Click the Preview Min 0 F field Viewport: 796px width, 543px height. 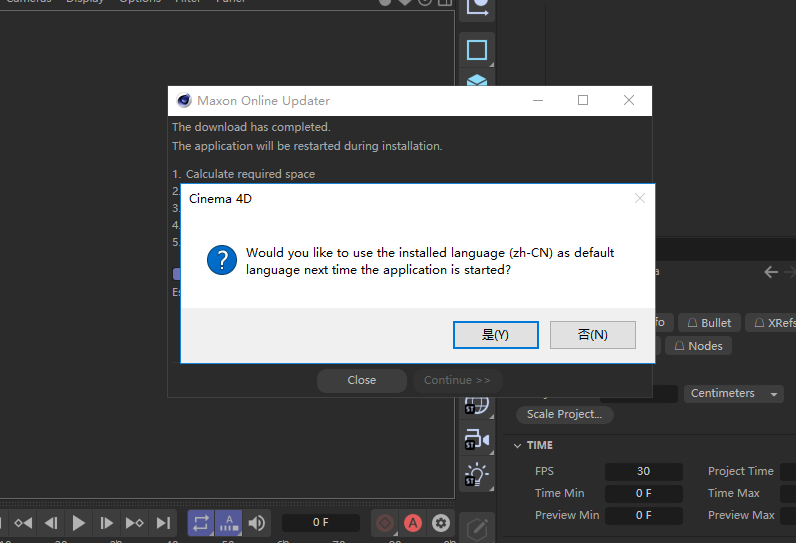pos(644,516)
